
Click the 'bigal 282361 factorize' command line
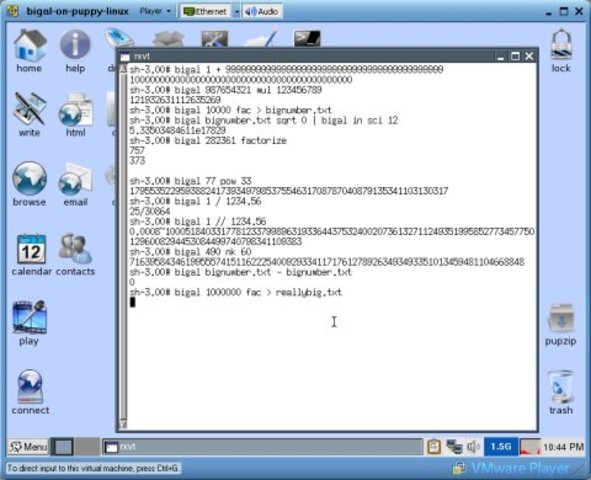(x=208, y=141)
